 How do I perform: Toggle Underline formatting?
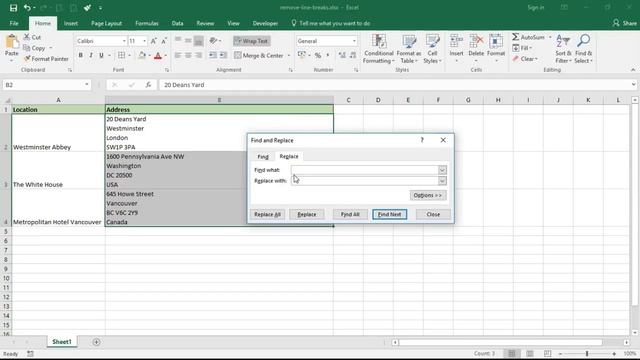tap(101, 55)
